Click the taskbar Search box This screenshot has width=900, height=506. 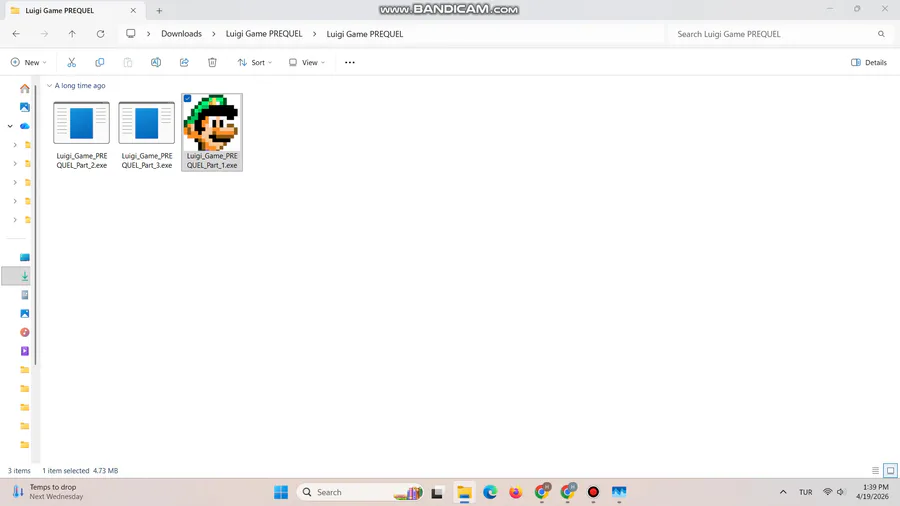360,492
